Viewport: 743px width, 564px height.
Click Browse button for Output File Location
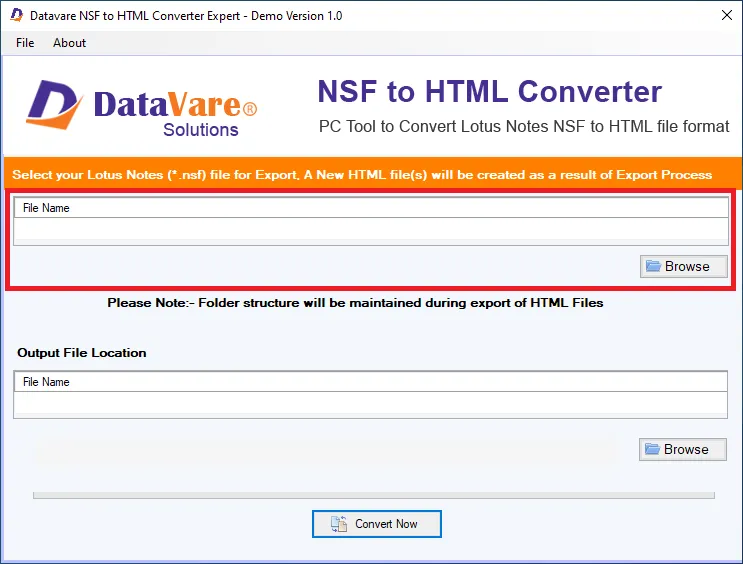coord(682,449)
